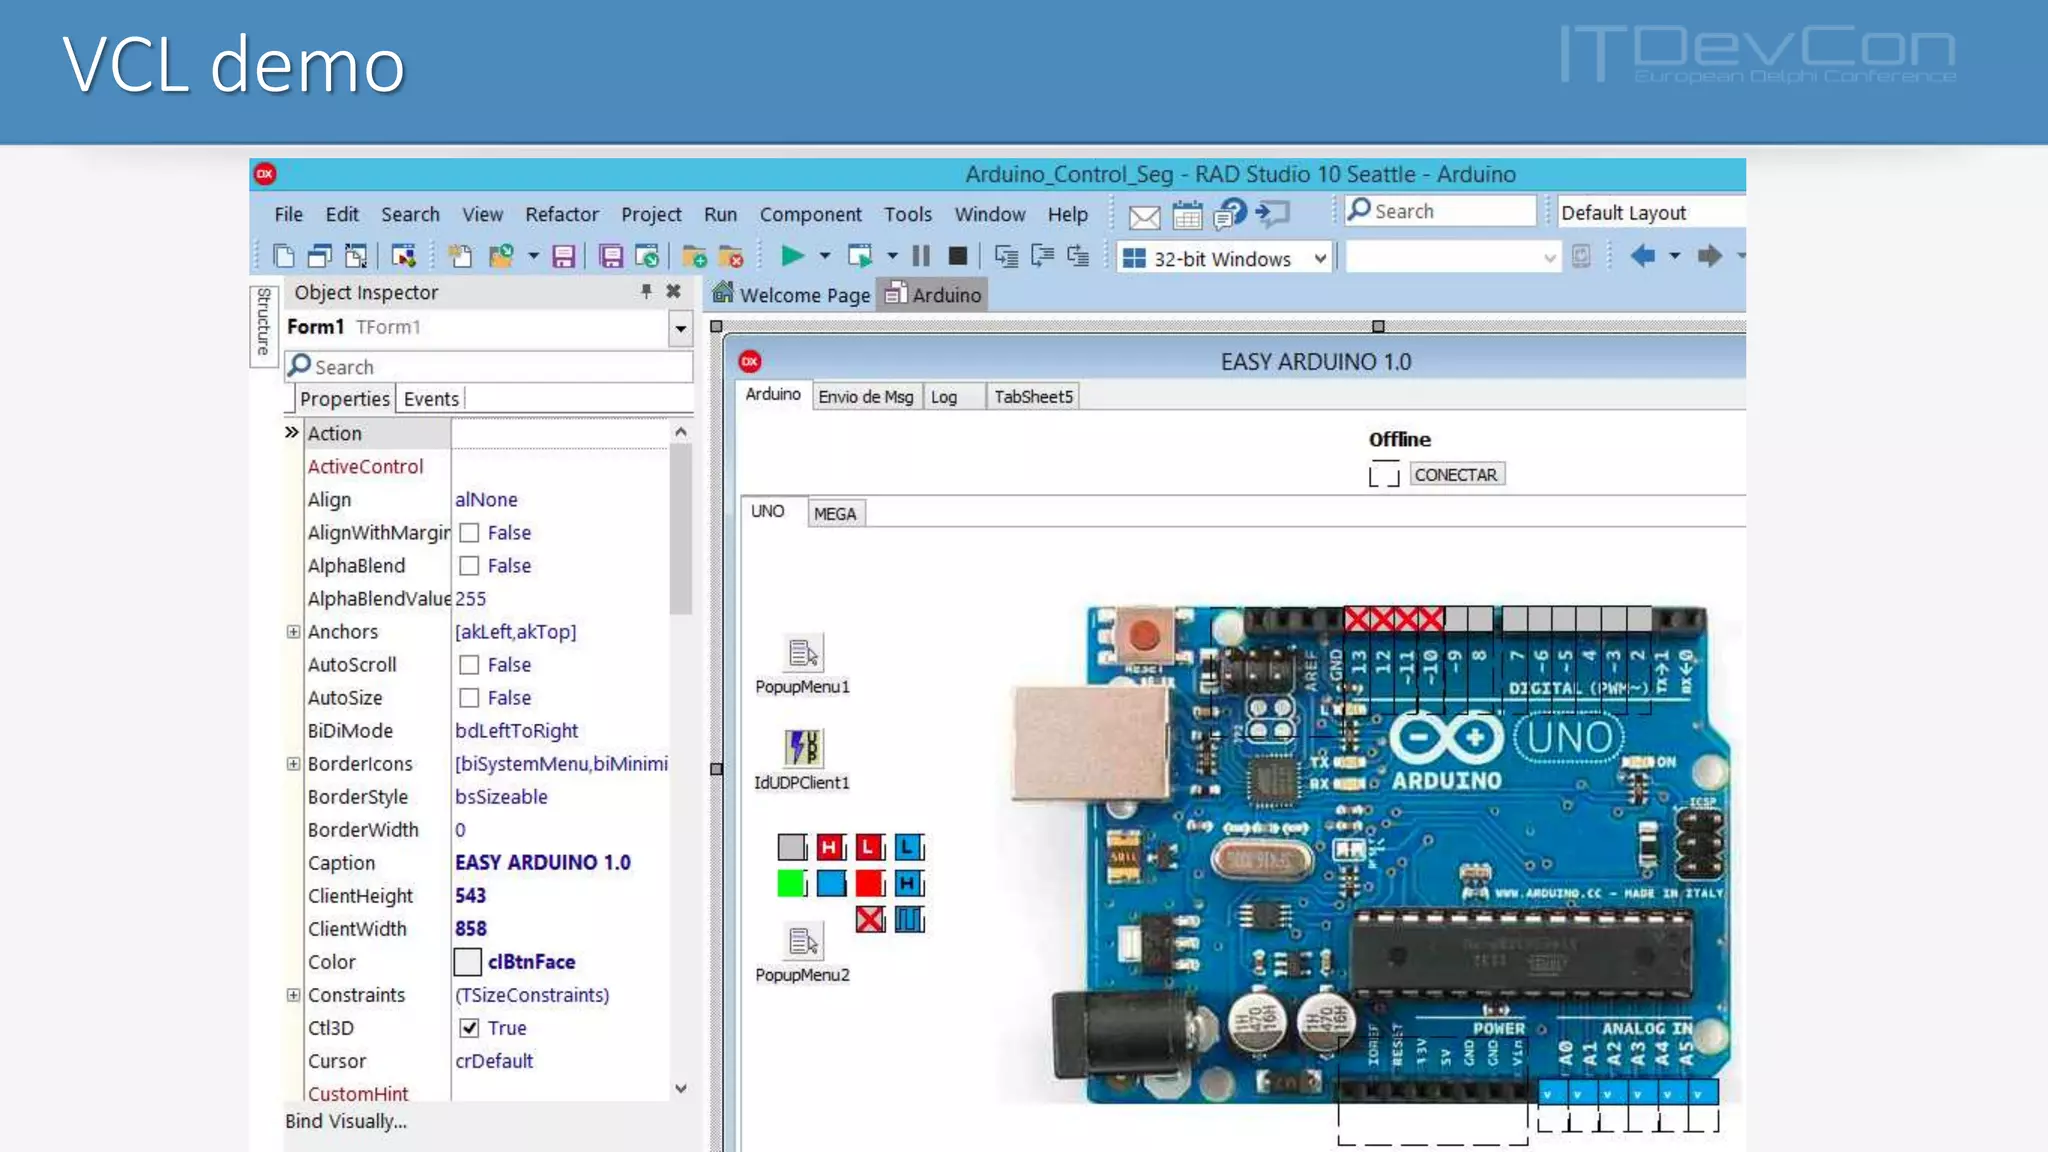The image size is (2048, 1152).
Task: Click the Remove File from Project icon
Action: [x=731, y=257]
